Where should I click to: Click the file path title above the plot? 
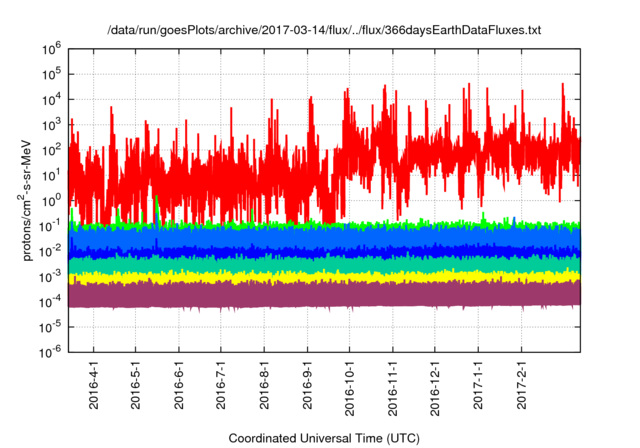pyautogui.click(x=323, y=31)
